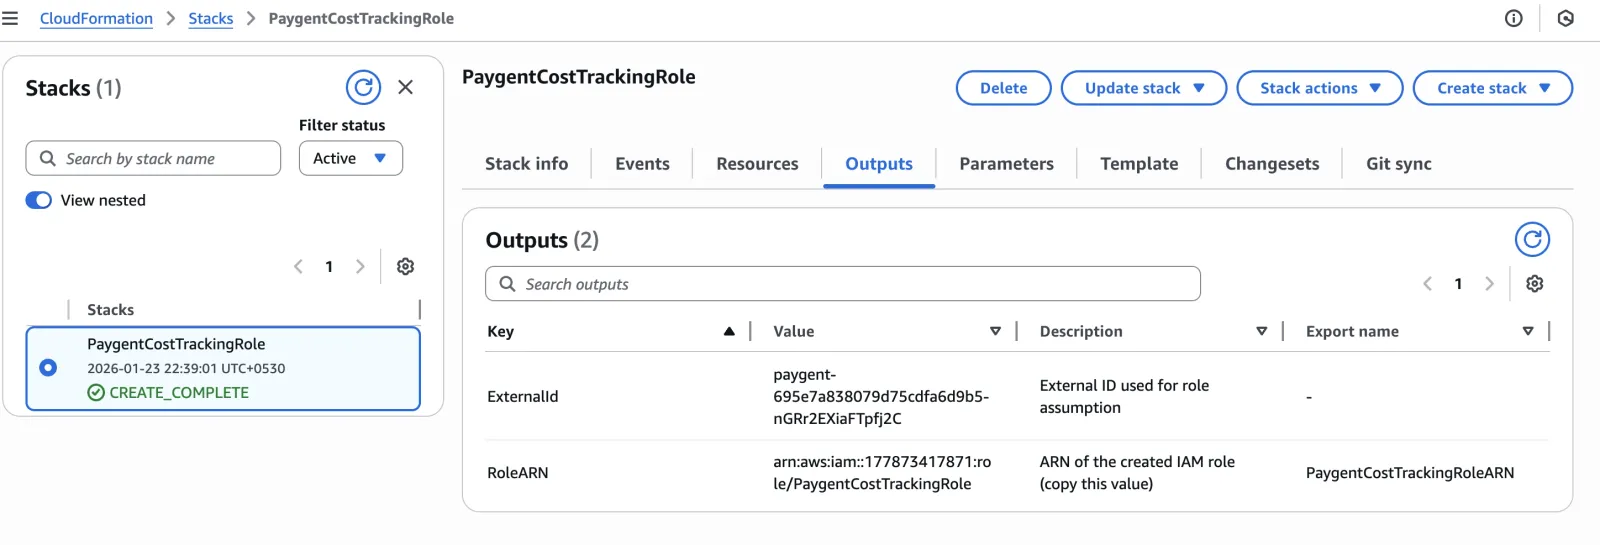The height and width of the screenshot is (545, 1600).
Task: Expand the Stack actions dropdown
Action: (1320, 88)
